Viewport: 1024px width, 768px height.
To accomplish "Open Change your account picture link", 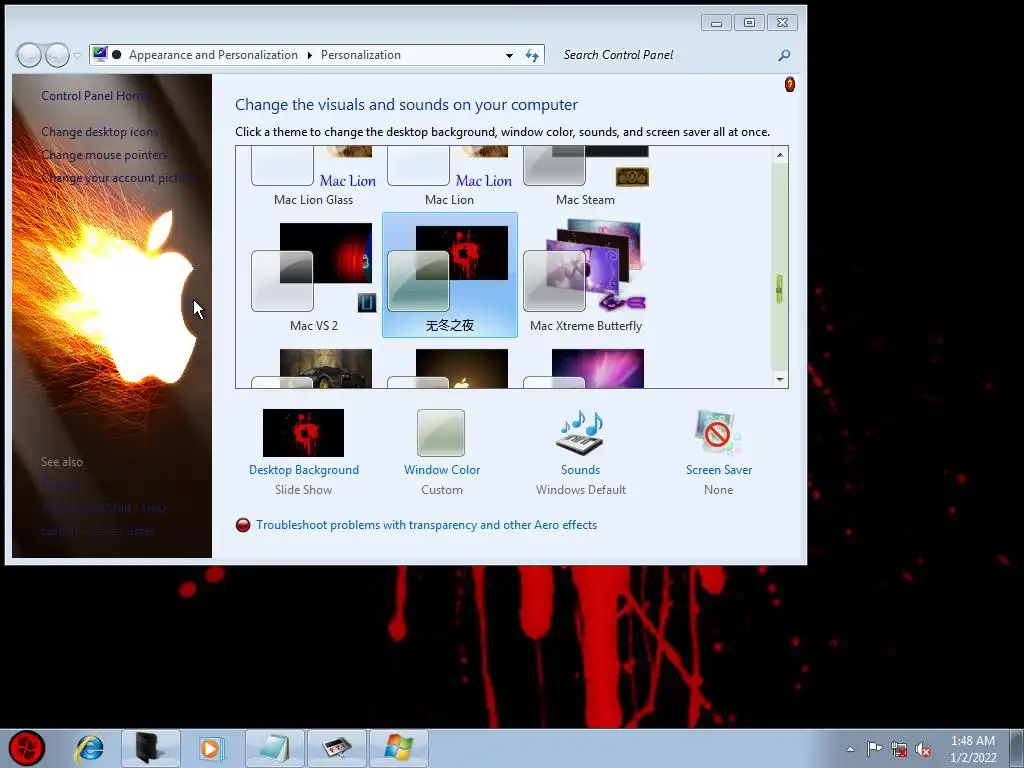I will [x=116, y=178].
